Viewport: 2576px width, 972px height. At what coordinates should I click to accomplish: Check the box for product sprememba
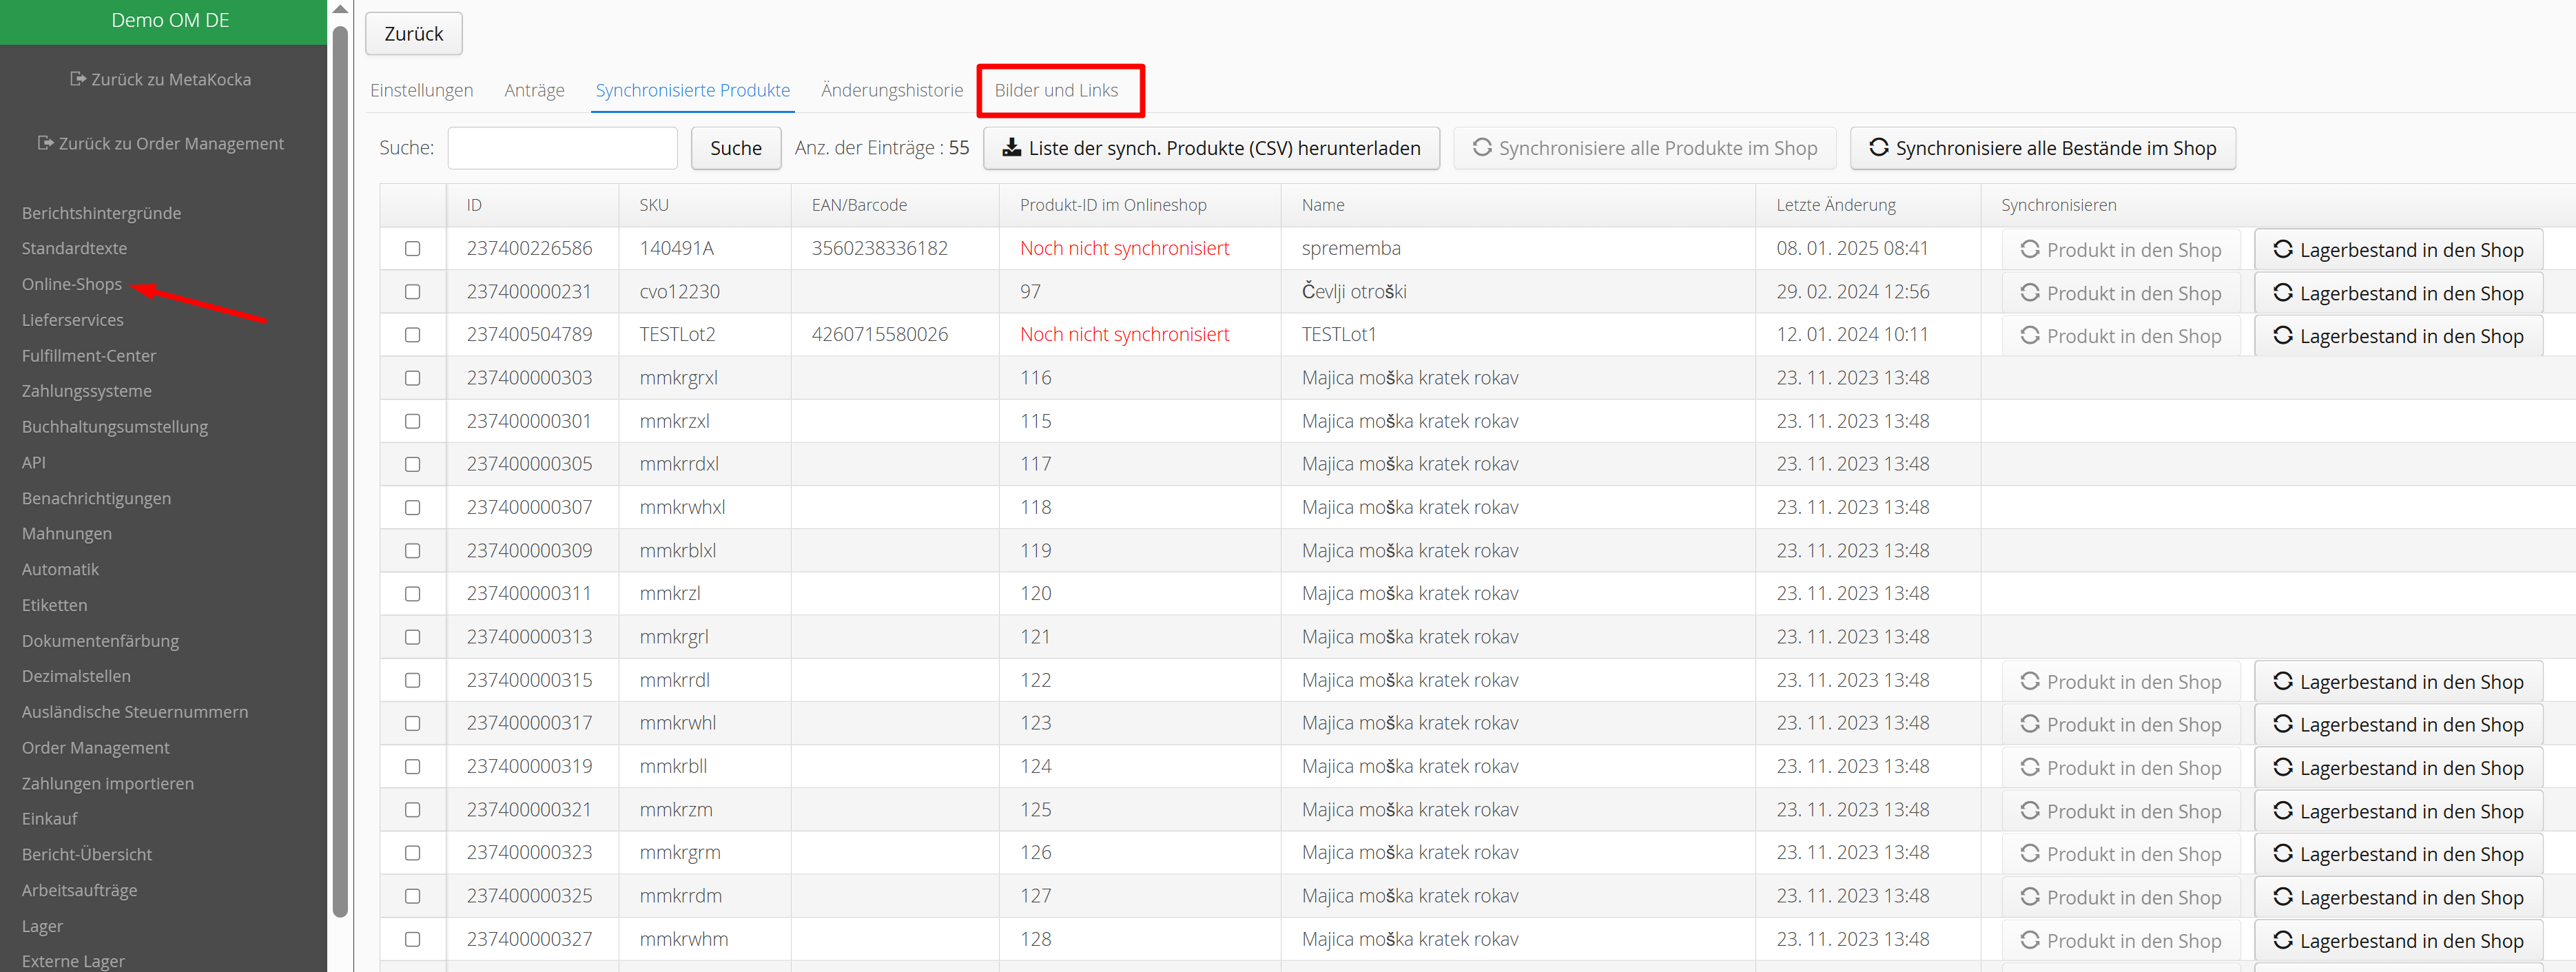tap(412, 248)
